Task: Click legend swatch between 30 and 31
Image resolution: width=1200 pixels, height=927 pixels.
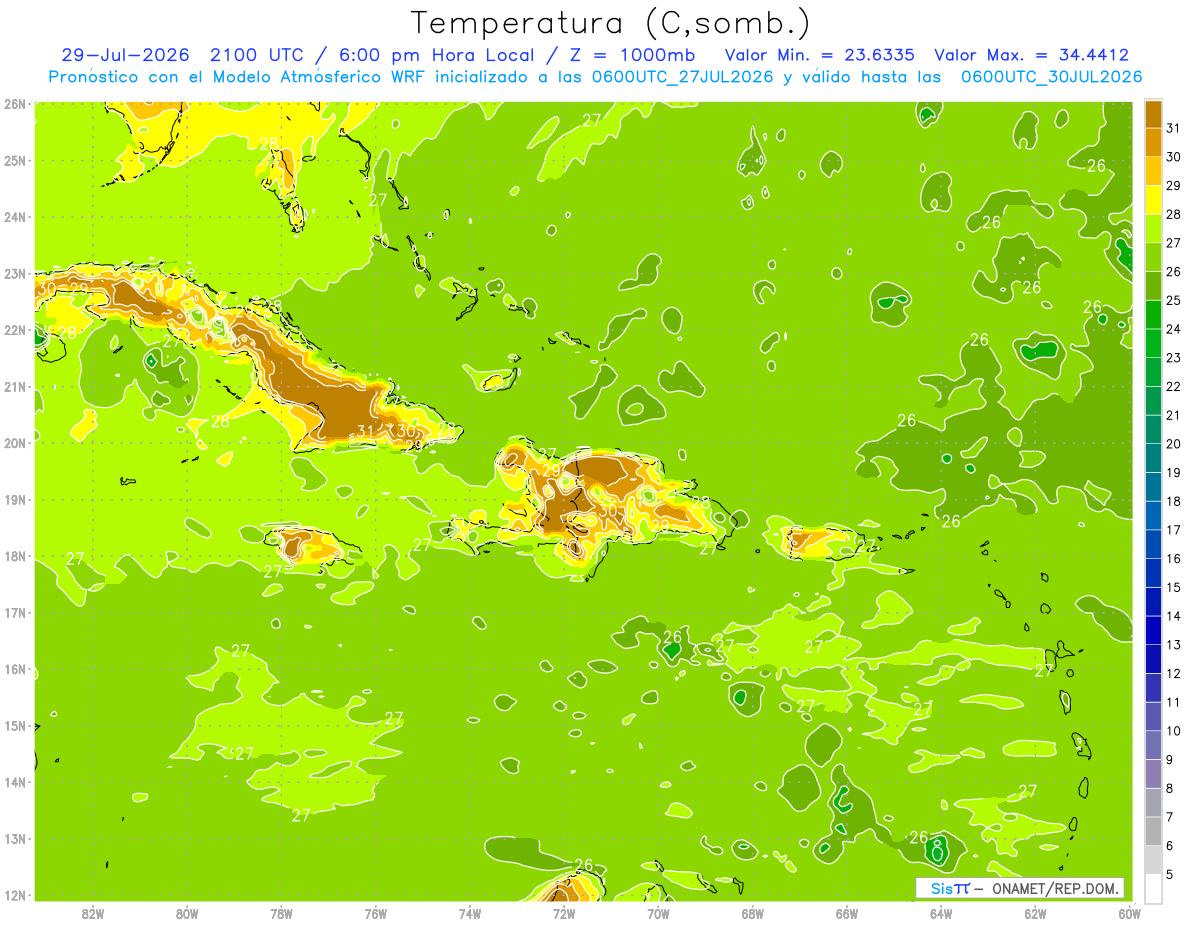Action: pyautogui.click(x=1154, y=143)
